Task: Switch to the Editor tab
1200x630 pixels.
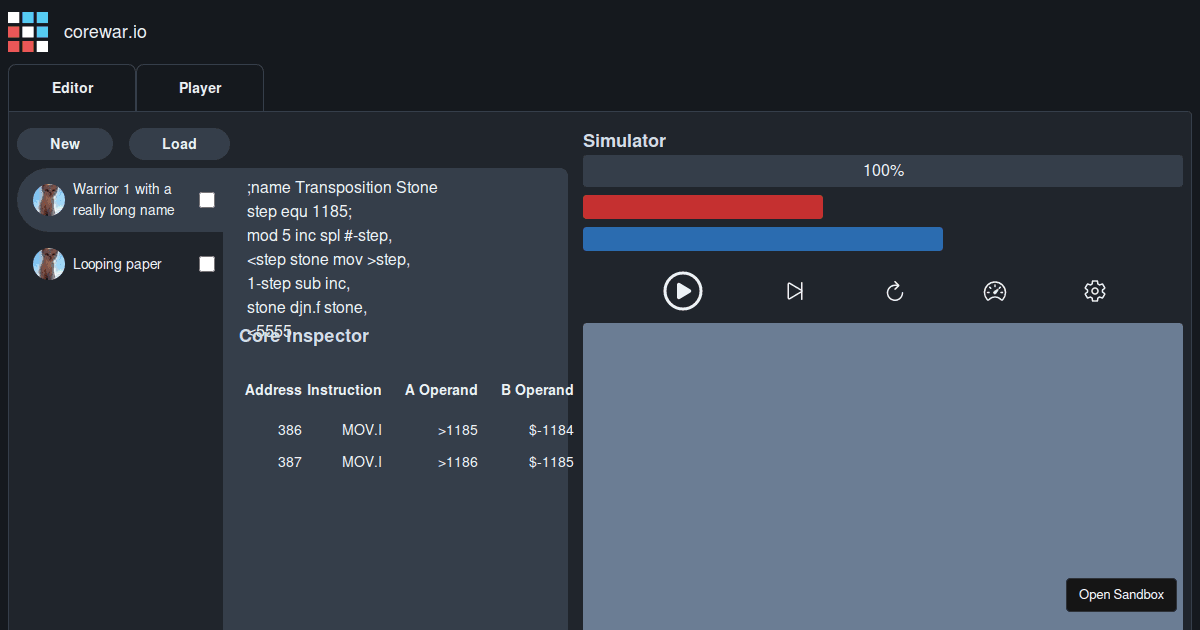Action: tap(71, 87)
